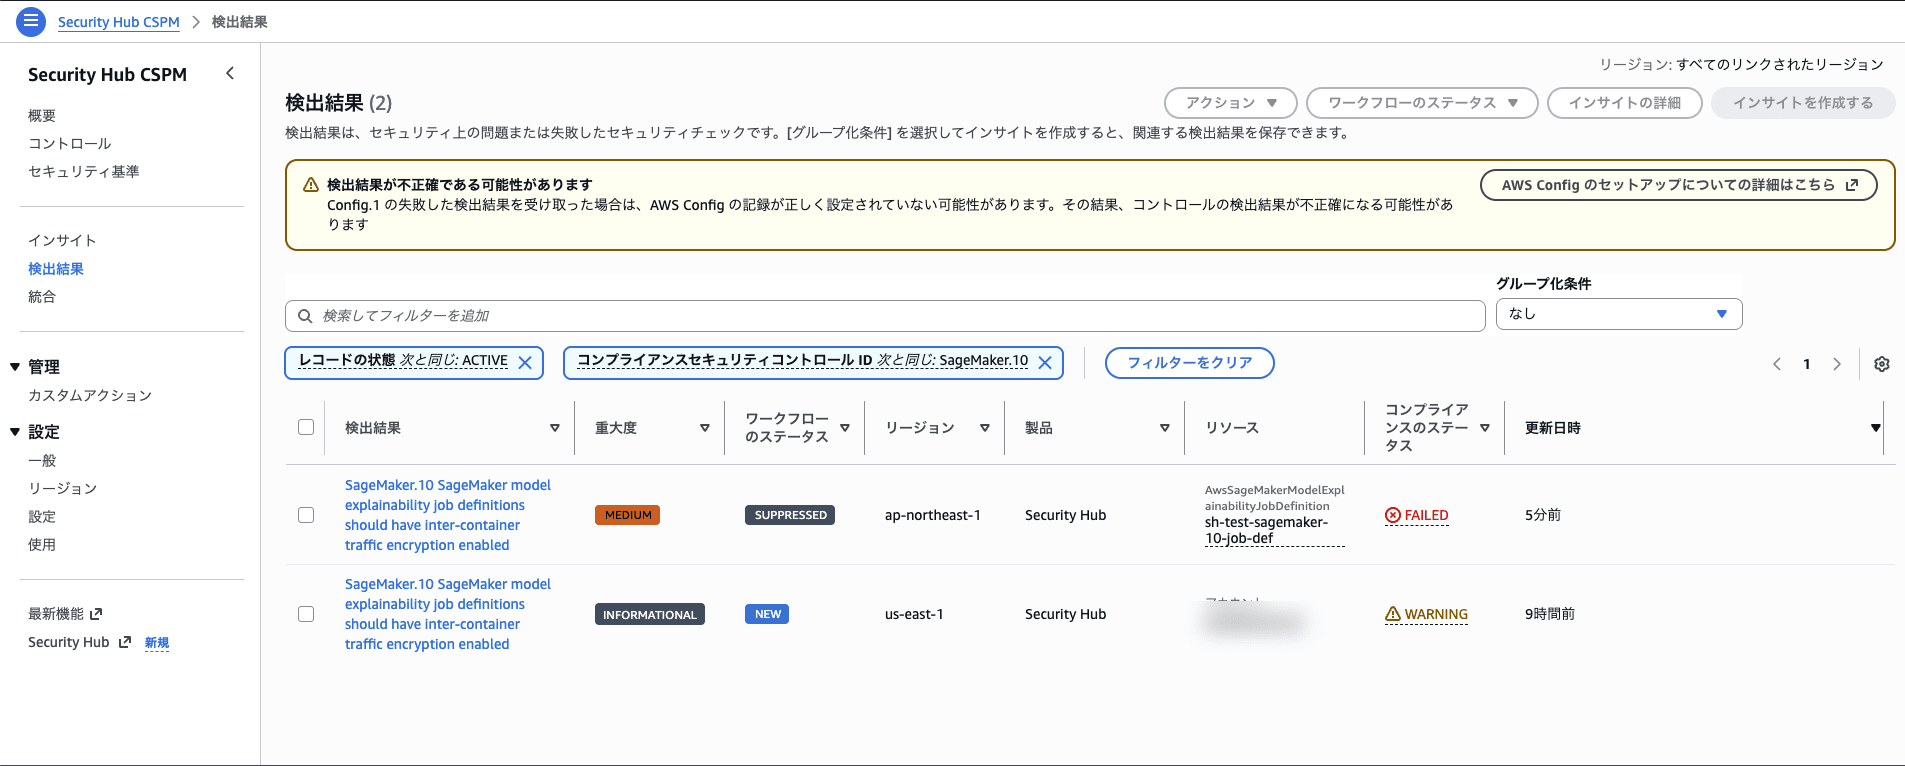Open カスタムアクション in the sidebar
Image resolution: width=1905 pixels, height=766 pixels.
click(90, 396)
